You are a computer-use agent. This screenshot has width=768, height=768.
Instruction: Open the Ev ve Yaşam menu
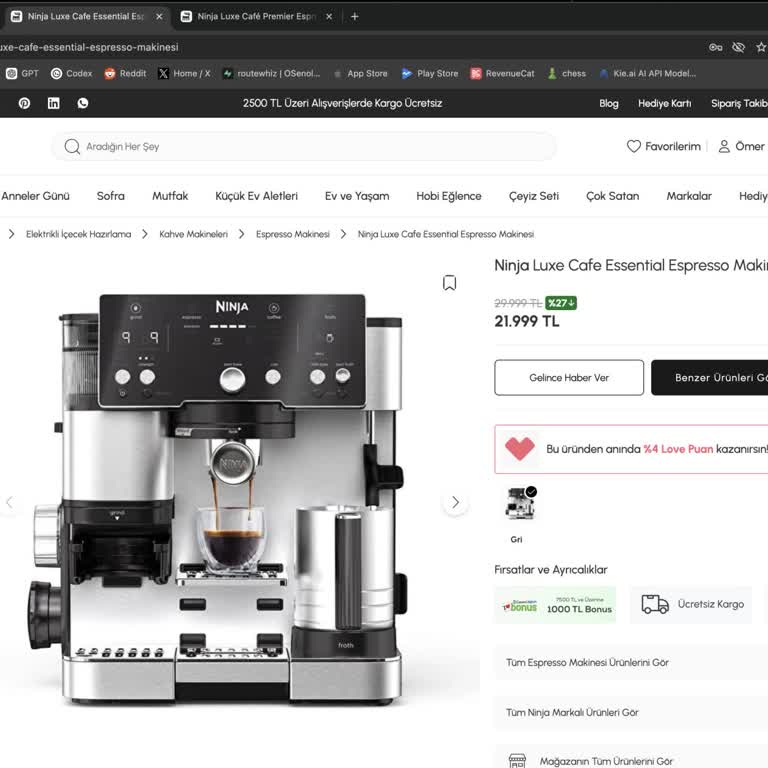click(x=357, y=196)
